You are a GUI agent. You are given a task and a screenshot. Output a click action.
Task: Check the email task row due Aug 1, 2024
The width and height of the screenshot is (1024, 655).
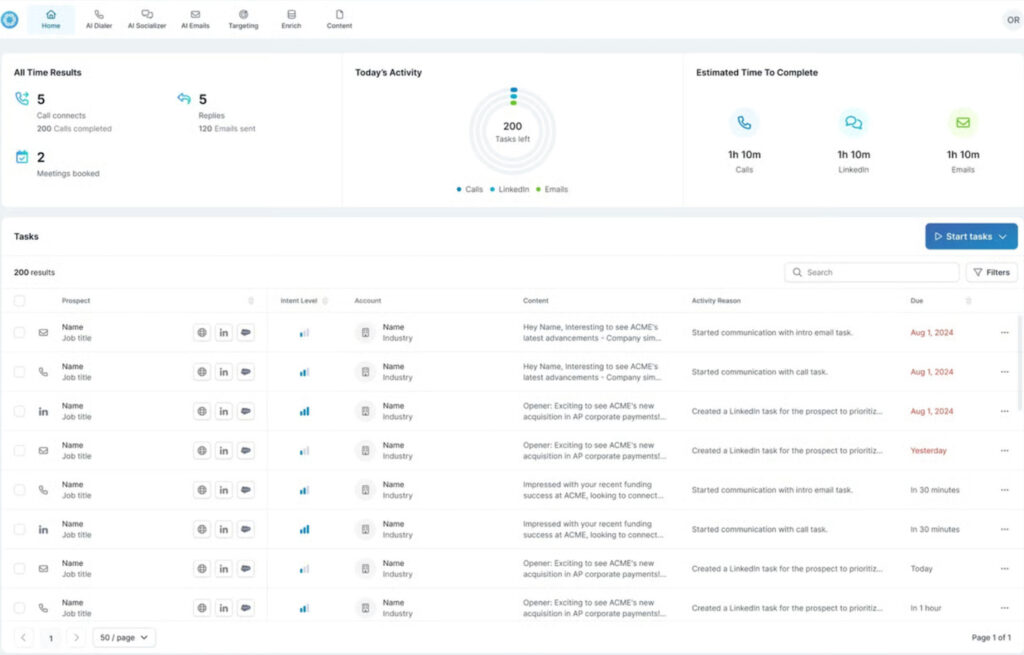click(x=20, y=332)
